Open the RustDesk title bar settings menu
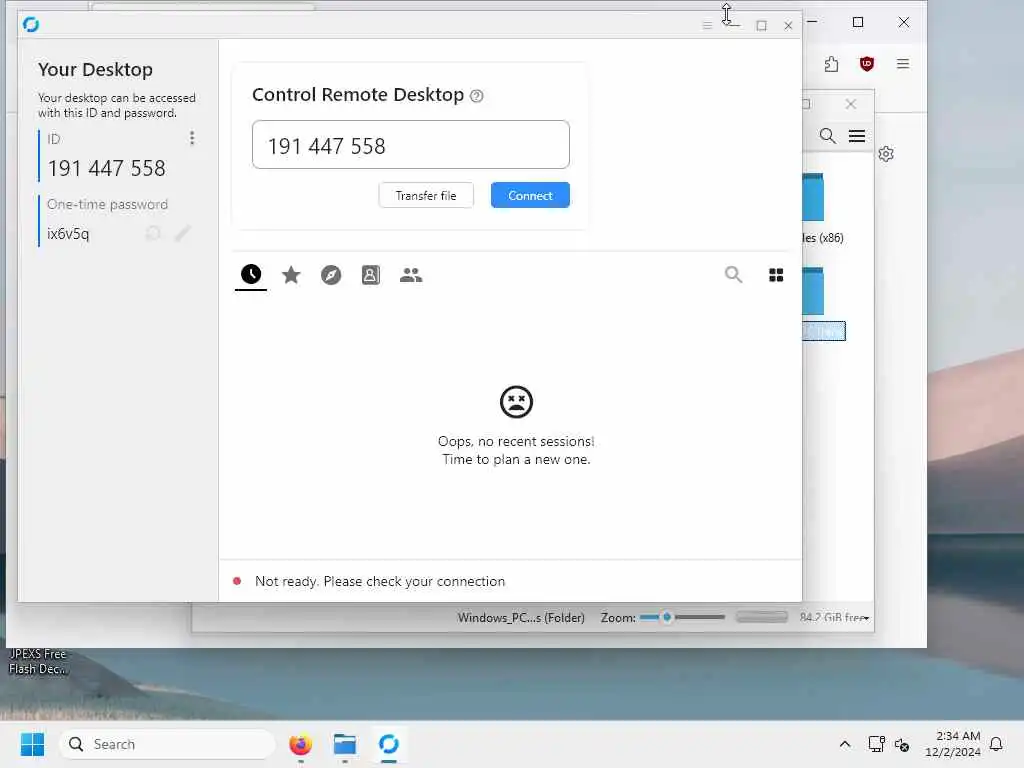 (x=707, y=25)
